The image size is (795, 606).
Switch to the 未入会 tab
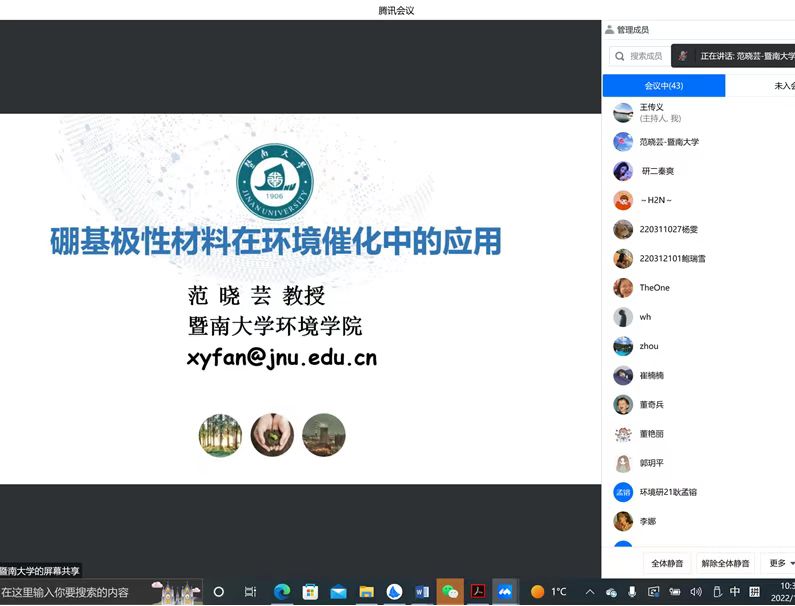click(x=782, y=86)
